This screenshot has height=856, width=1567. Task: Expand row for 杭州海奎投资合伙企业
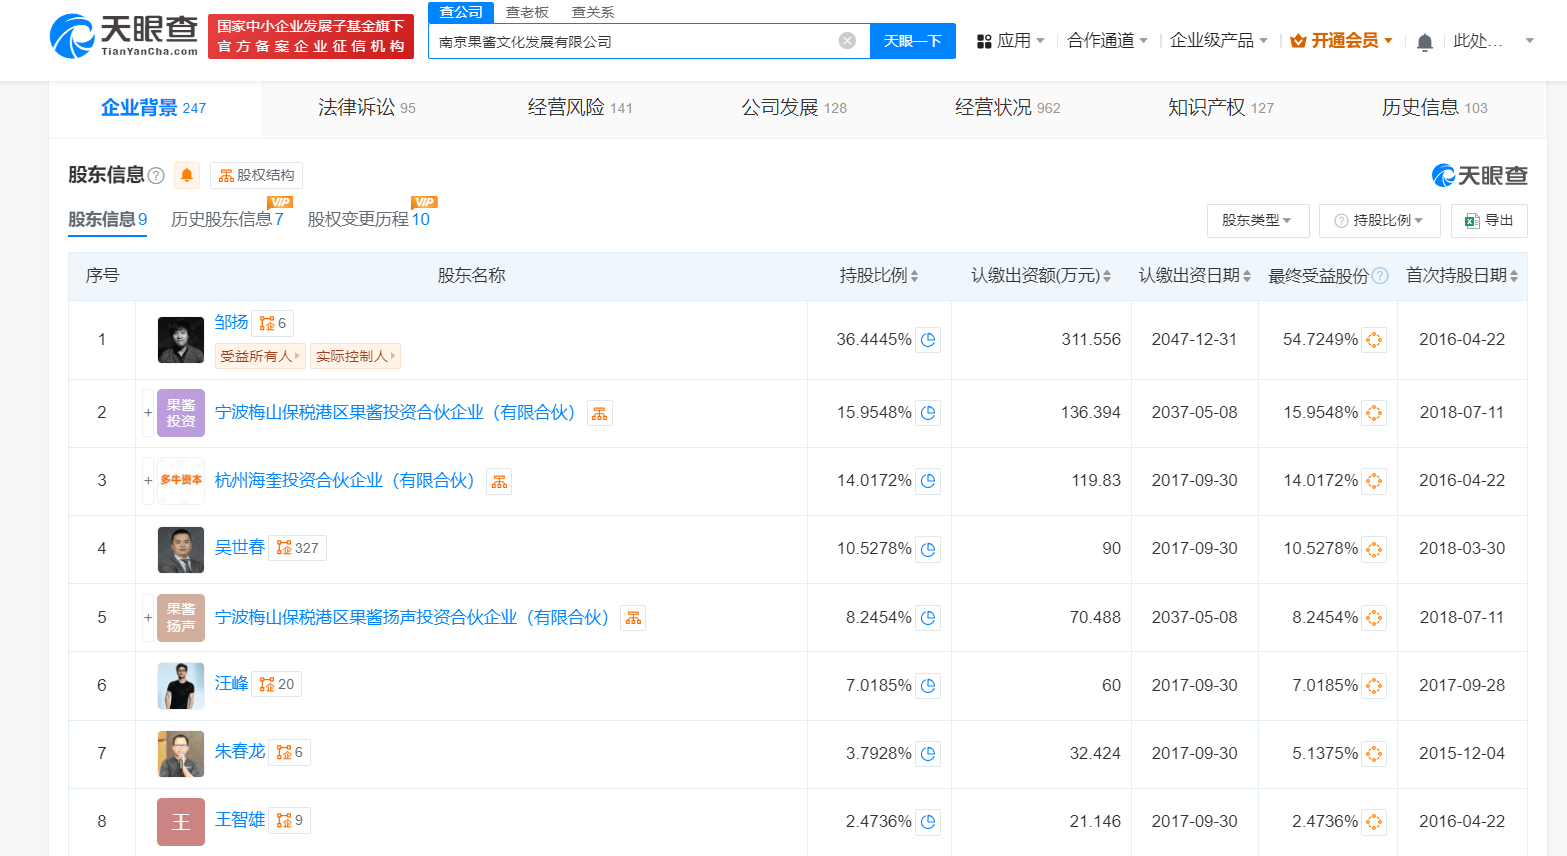click(x=148, y=481)
